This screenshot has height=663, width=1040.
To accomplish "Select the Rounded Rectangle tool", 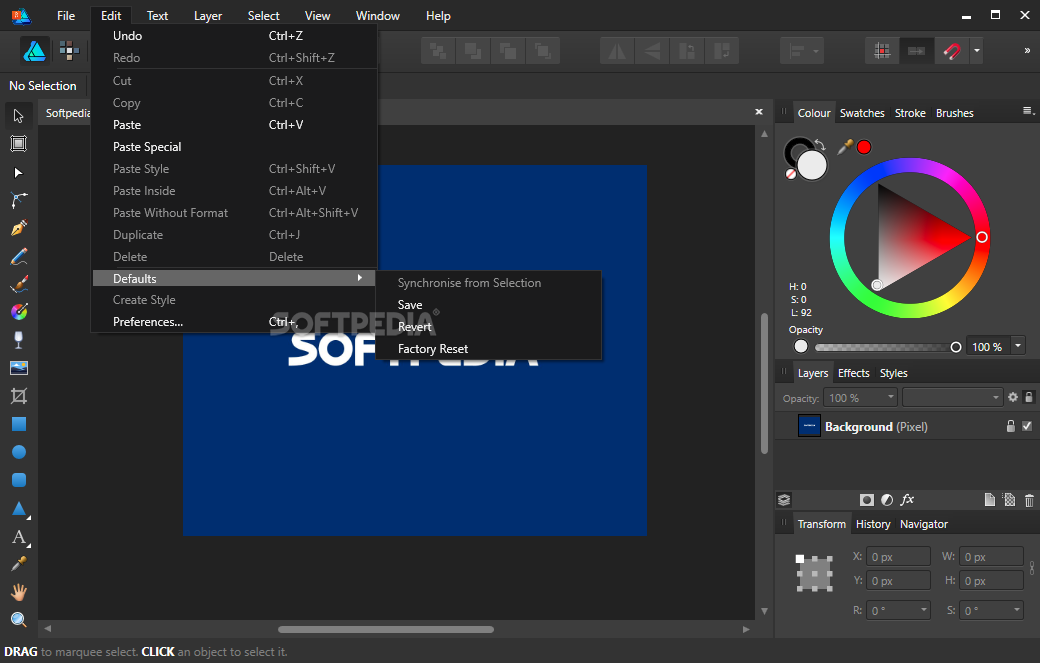I will 19,480.
